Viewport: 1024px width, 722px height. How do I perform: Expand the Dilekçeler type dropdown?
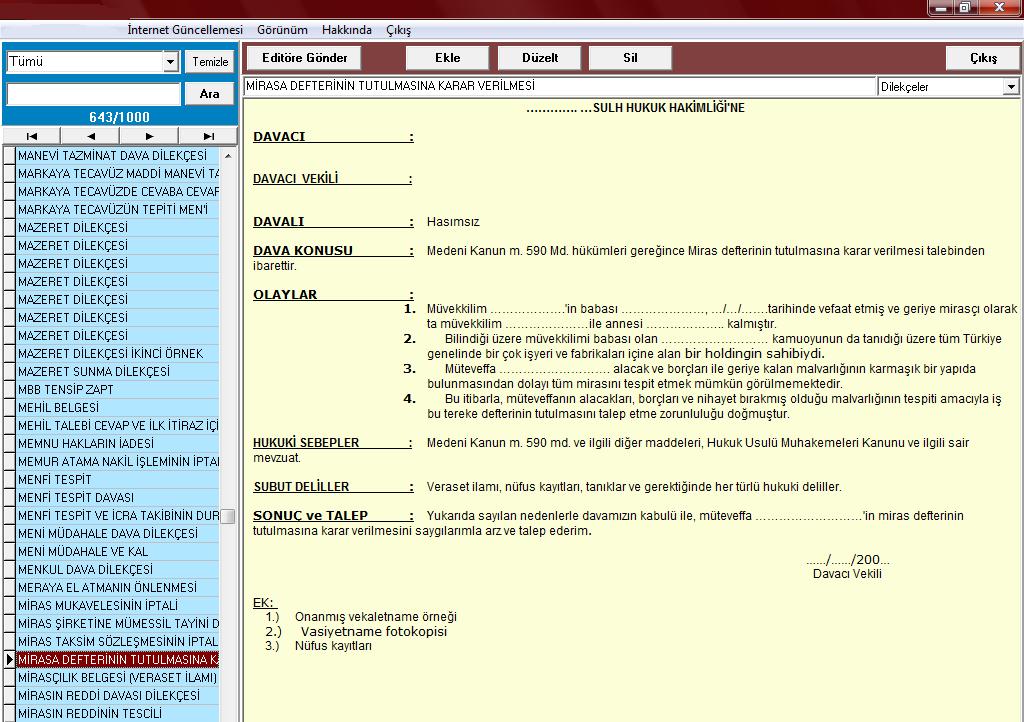1010,87
